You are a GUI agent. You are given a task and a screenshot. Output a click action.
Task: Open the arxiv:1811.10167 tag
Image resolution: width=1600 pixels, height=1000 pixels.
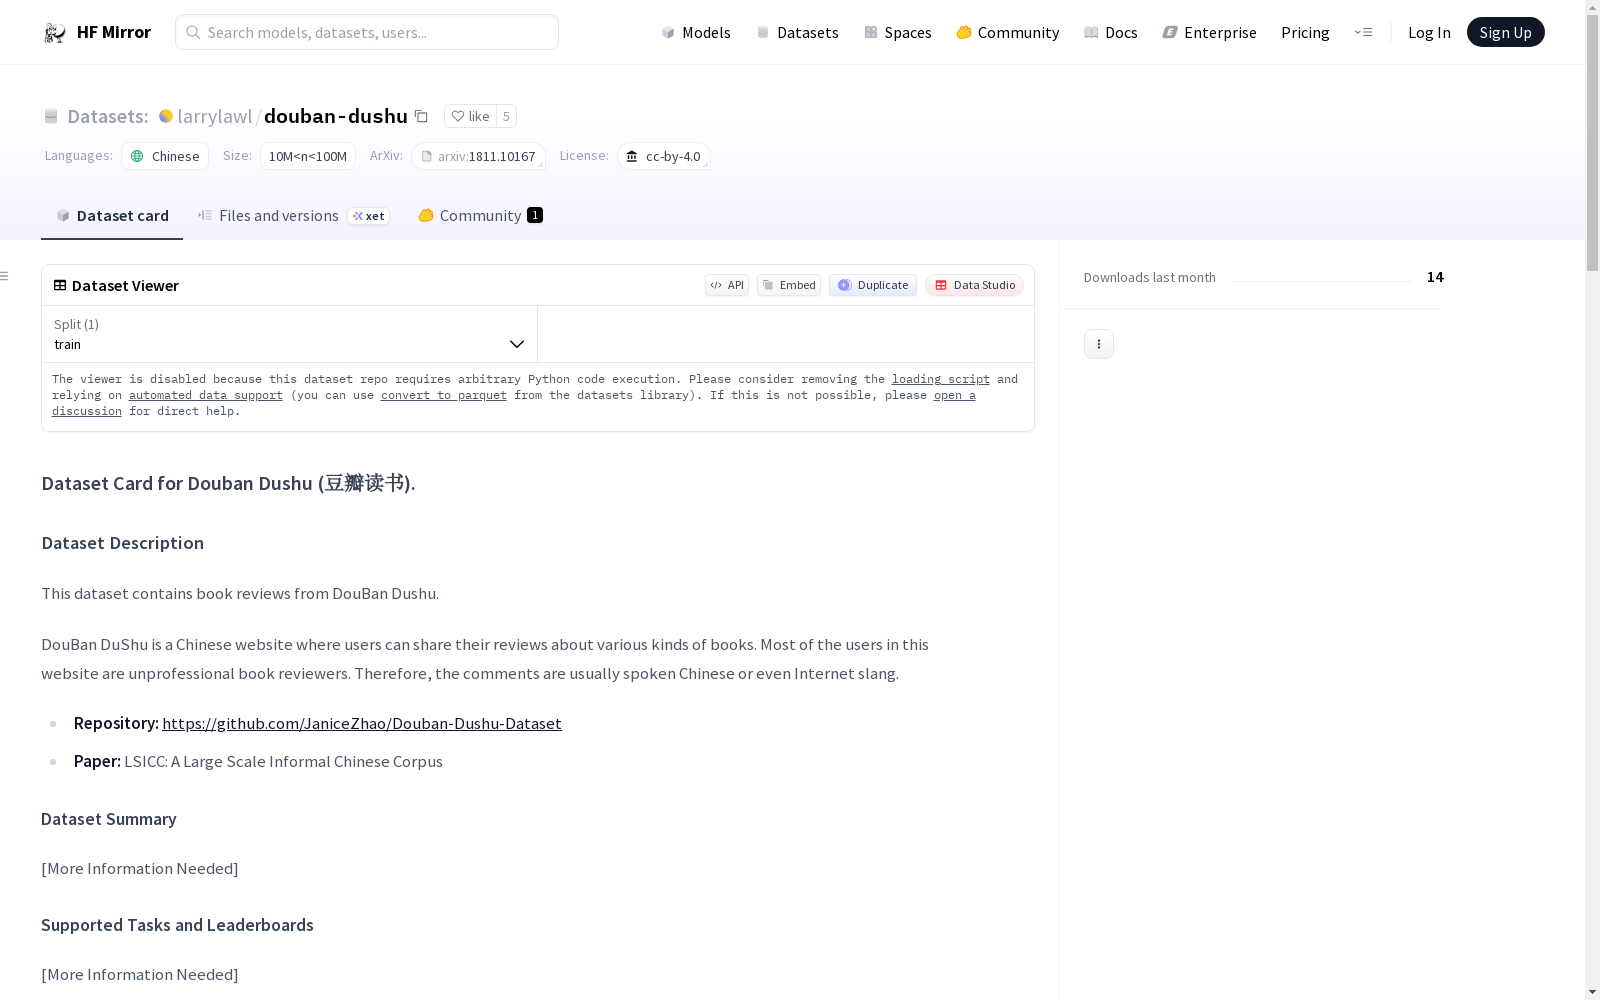point(479,156)
